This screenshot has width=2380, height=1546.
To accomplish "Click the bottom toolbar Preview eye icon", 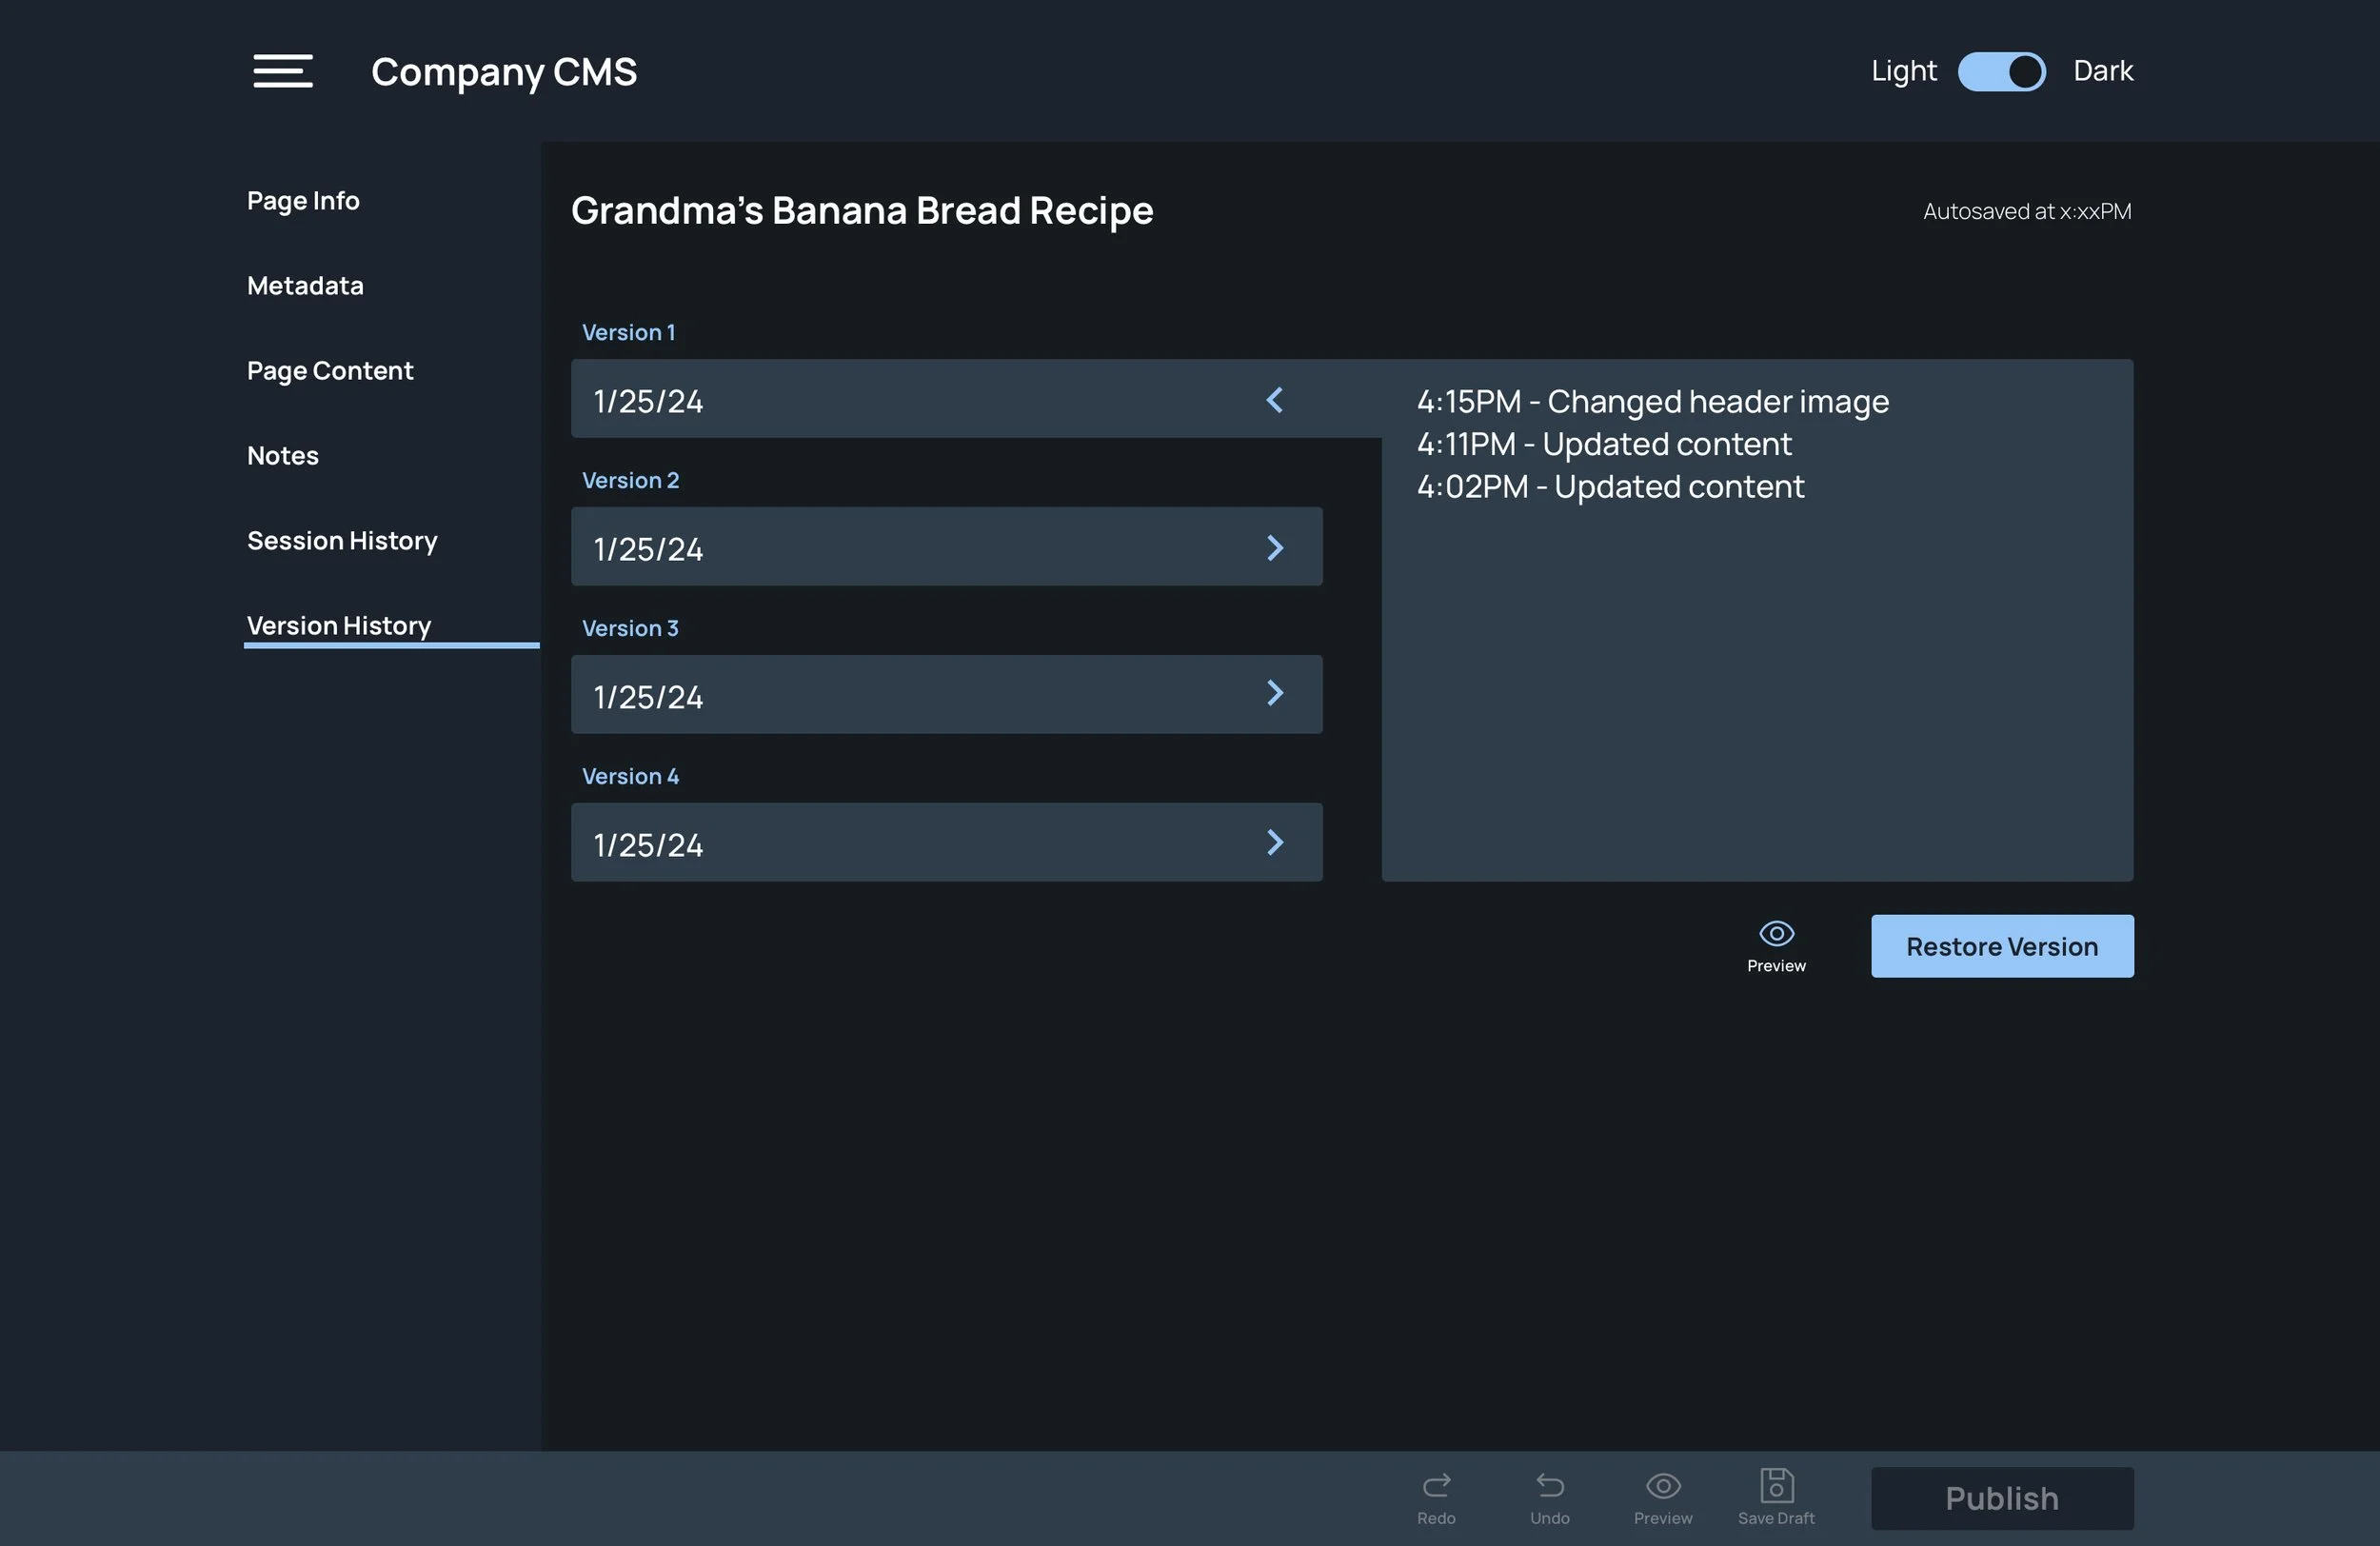I will click(1662, 1486).
